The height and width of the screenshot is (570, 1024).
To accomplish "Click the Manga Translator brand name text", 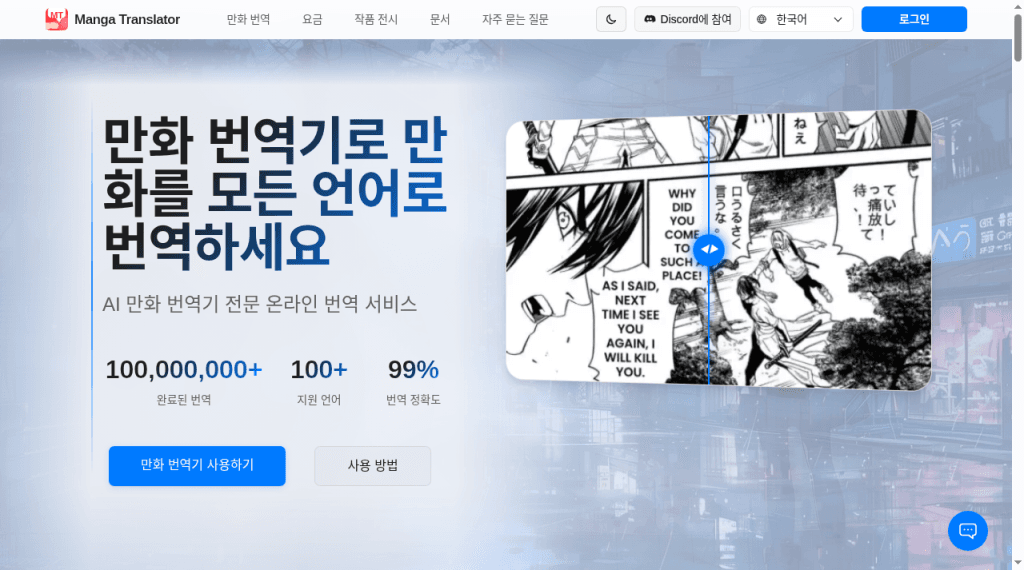I will coord(127,20).
